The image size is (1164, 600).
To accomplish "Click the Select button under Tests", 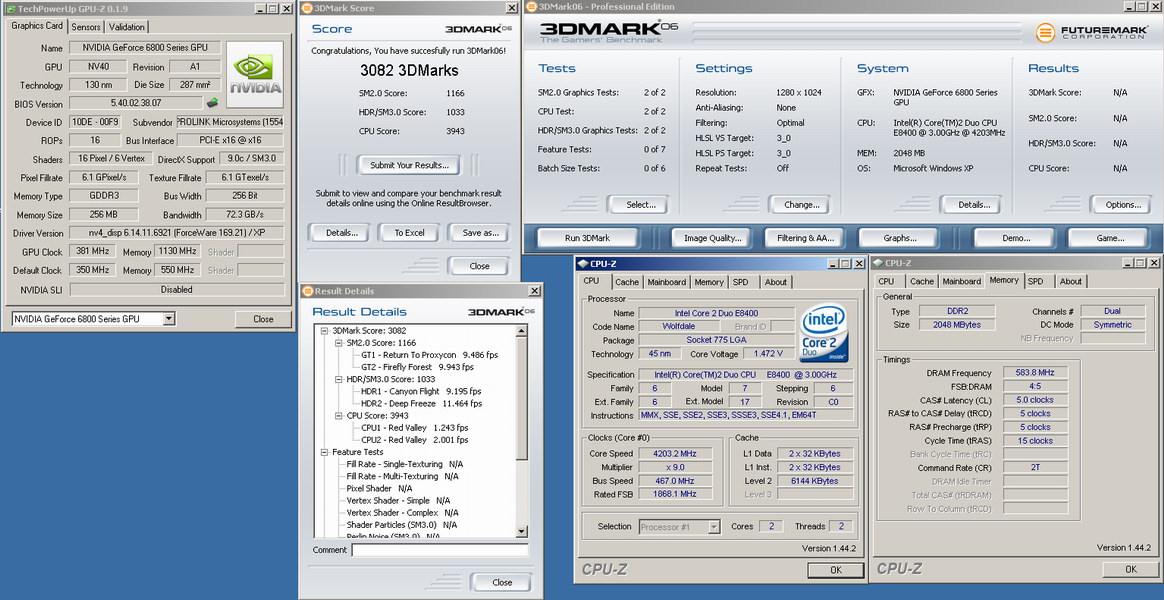I will tap(638, 204).
